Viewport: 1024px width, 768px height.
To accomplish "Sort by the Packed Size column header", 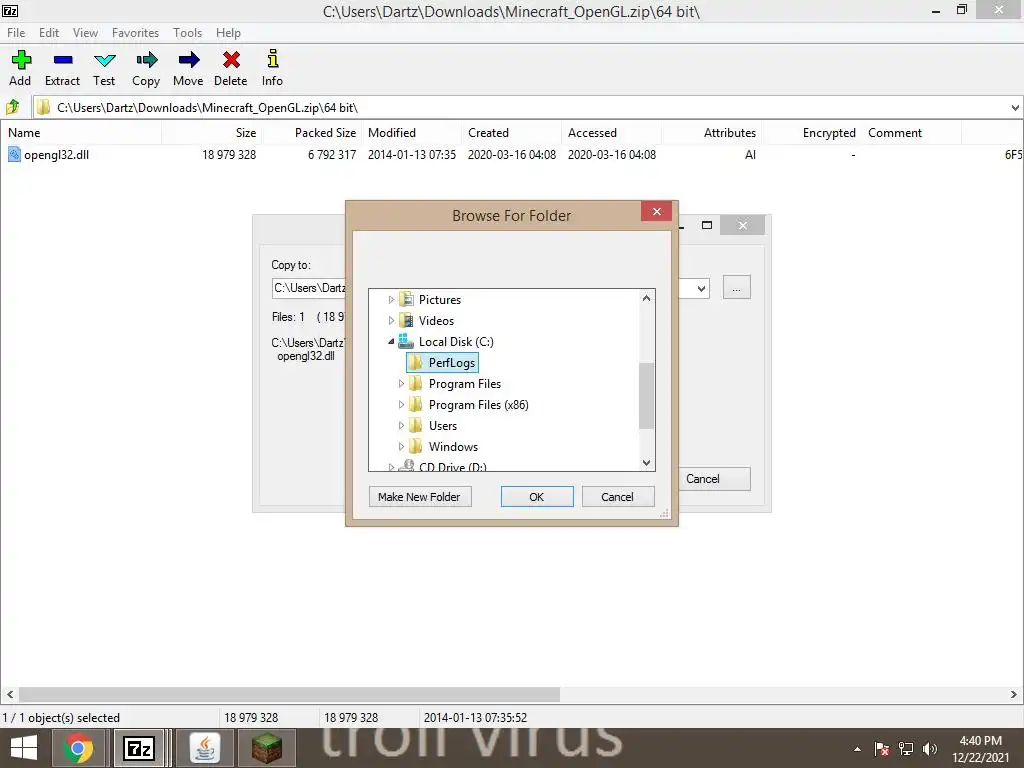I will tap(312, 133).
